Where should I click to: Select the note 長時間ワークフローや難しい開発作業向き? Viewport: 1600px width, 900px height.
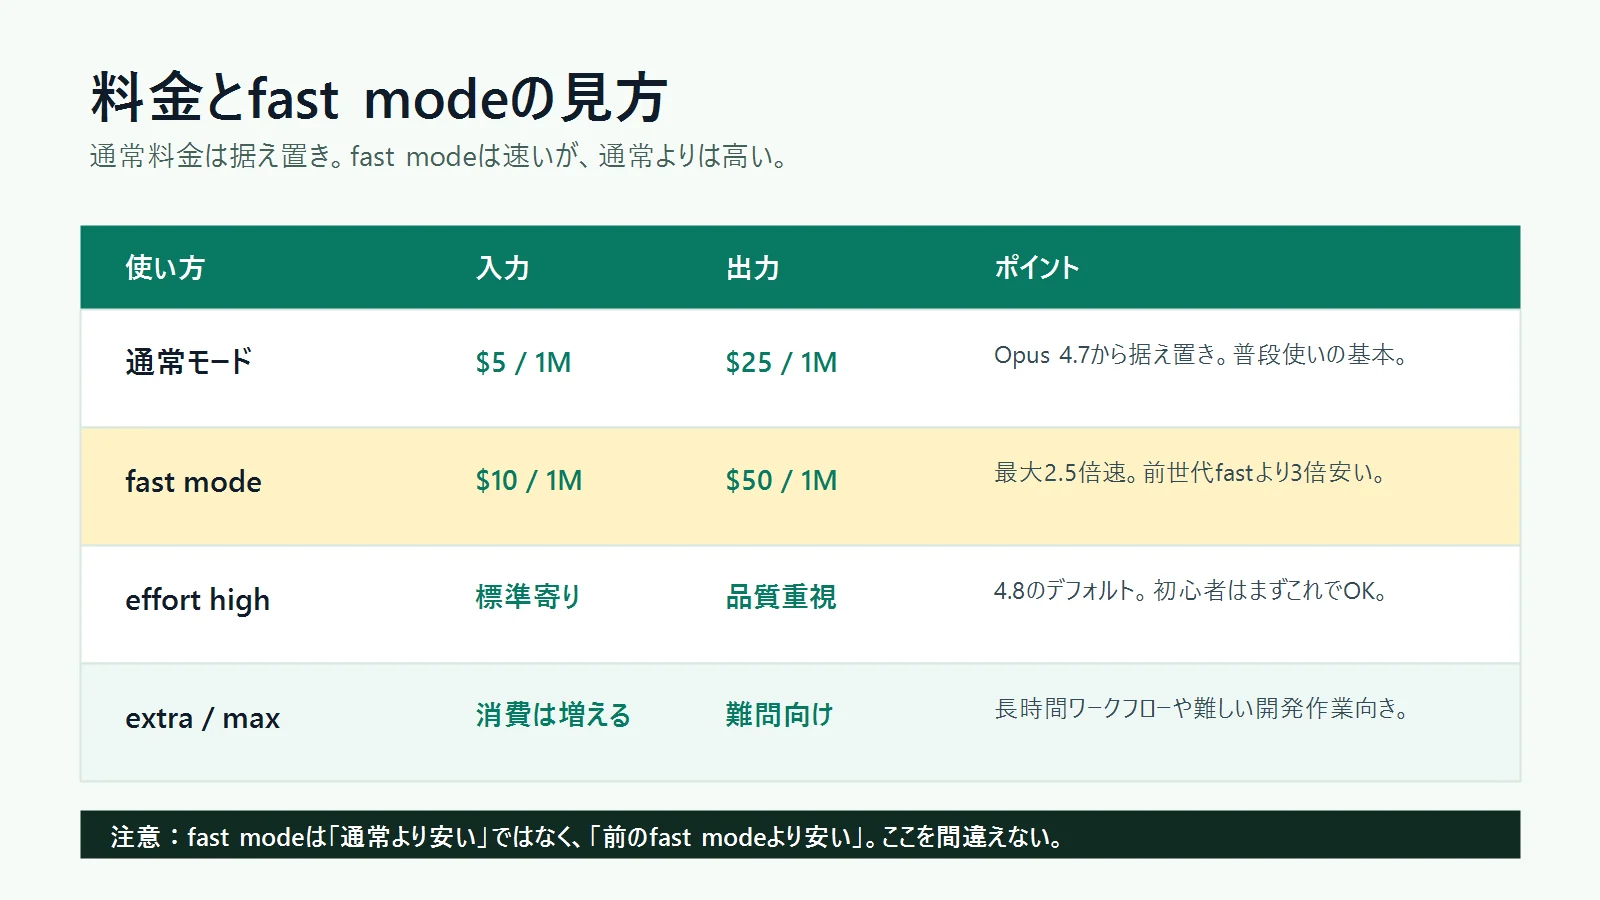[1202, 709]
